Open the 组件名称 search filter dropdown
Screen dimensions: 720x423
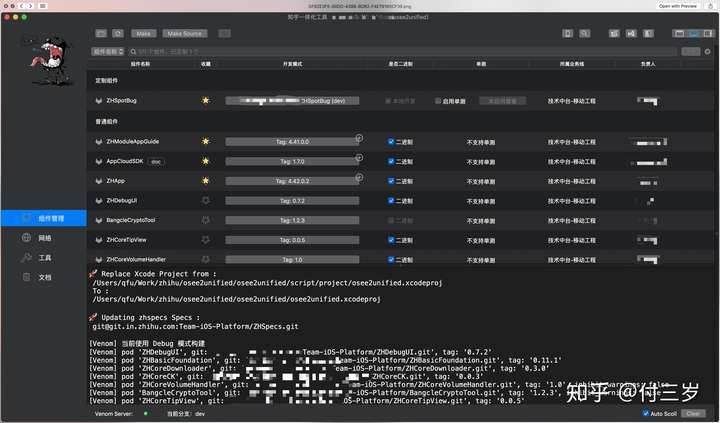[x=108, y=51]
